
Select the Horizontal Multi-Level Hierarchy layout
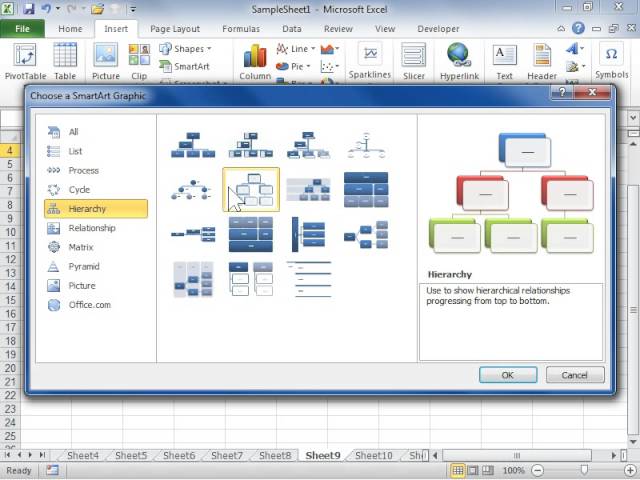click(308, 234)
